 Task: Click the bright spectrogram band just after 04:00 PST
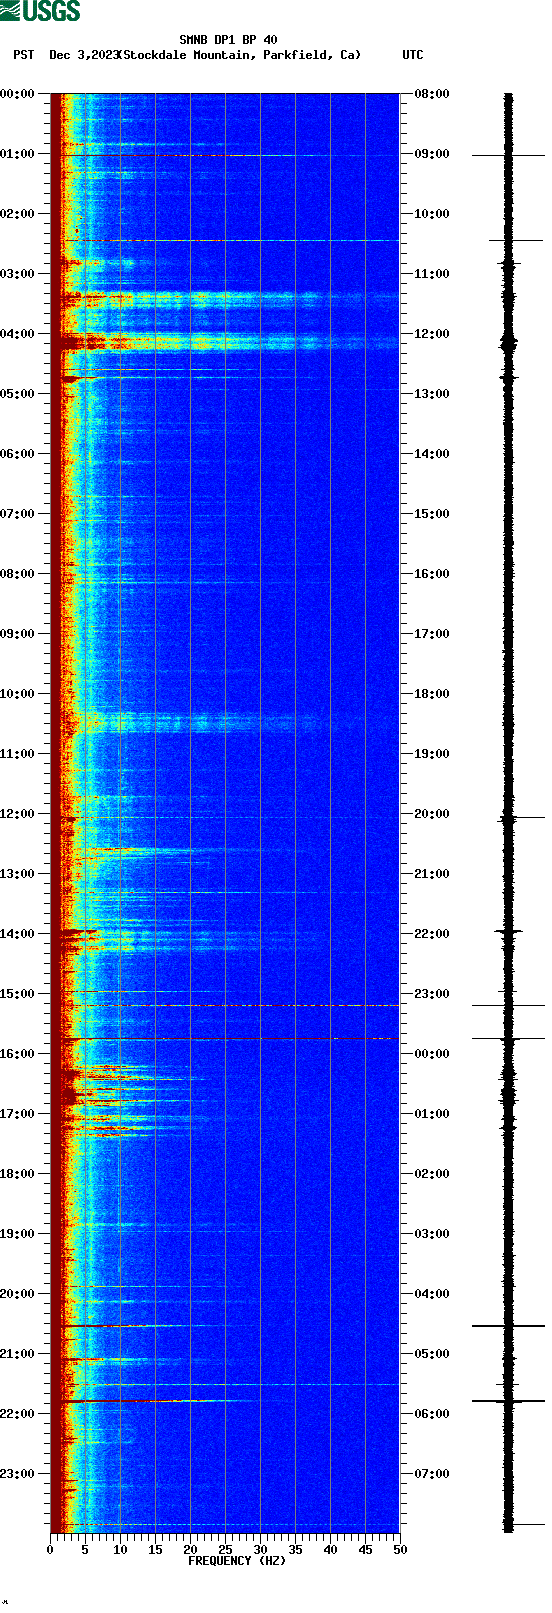tap(225, 343)
